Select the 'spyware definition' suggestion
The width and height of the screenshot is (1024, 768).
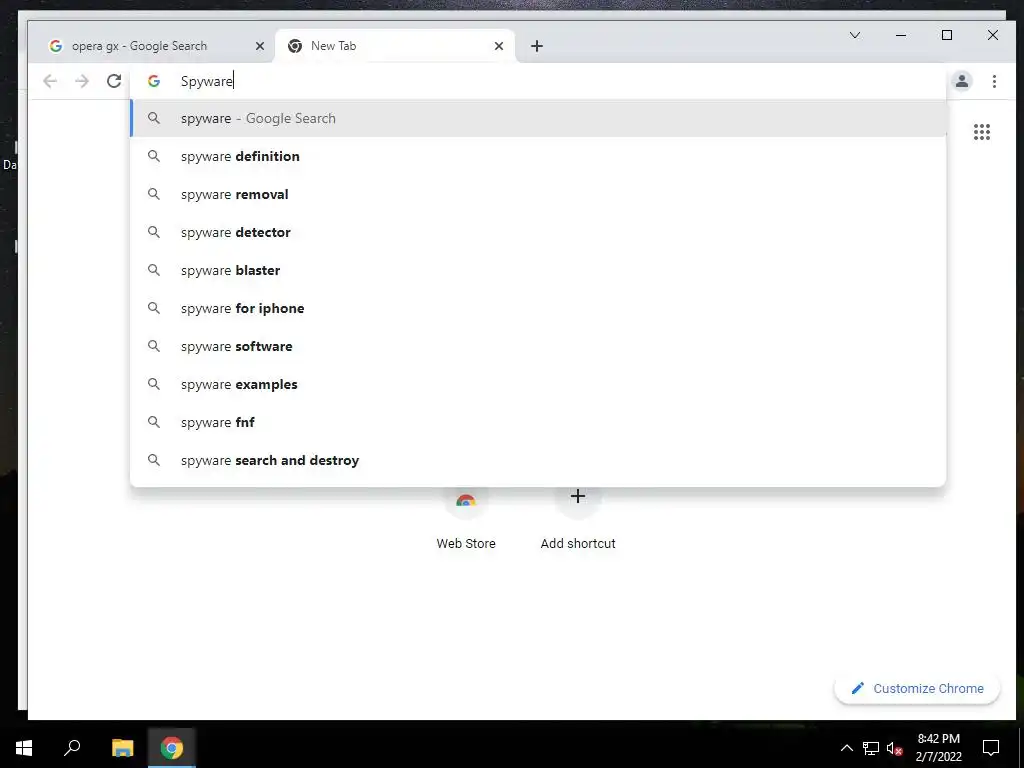coord(538,156)
